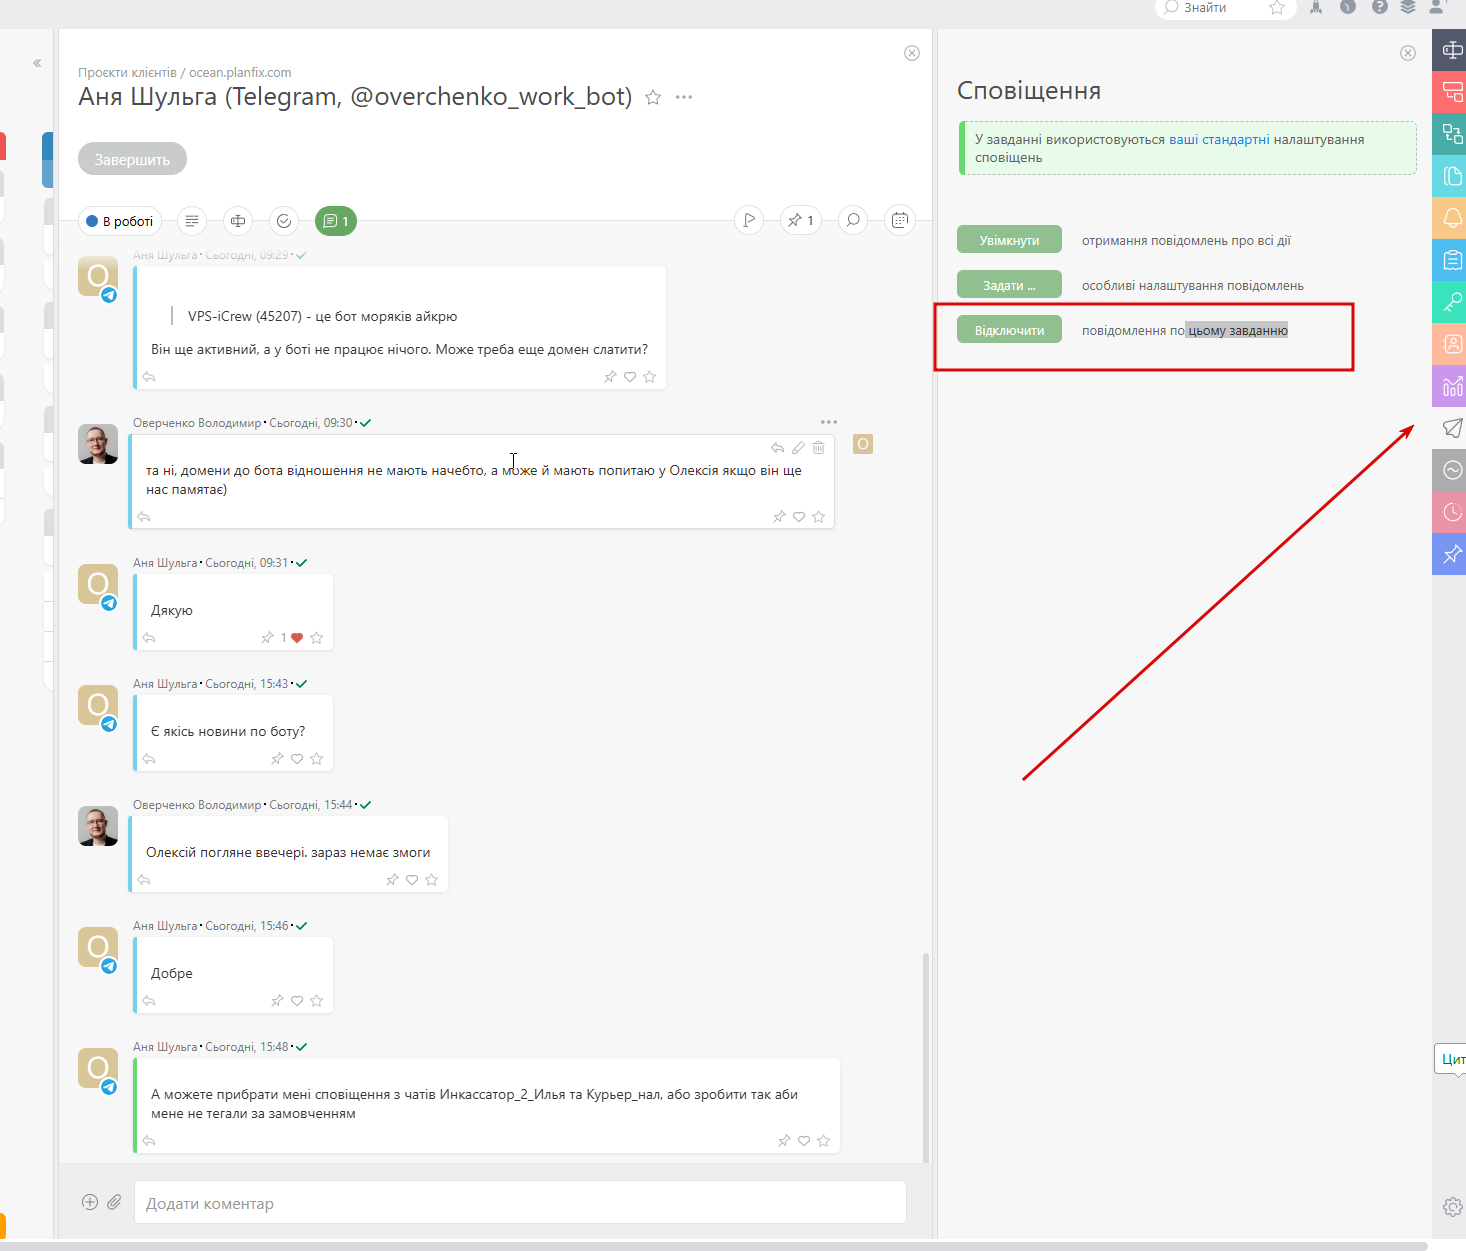The height and width of the screenshot is (1251, 1466).
Task: Open the pink clock icon in right sidebar
Action: pos(1451,512)
